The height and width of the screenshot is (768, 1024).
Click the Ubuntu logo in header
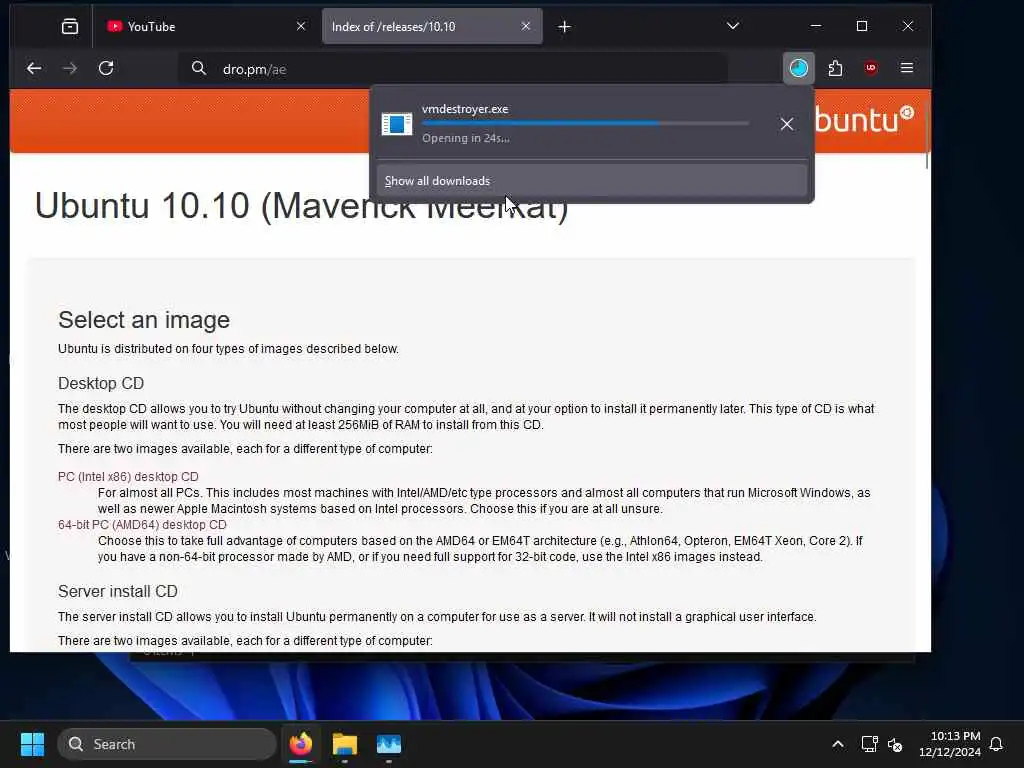[x=864, y=120]
